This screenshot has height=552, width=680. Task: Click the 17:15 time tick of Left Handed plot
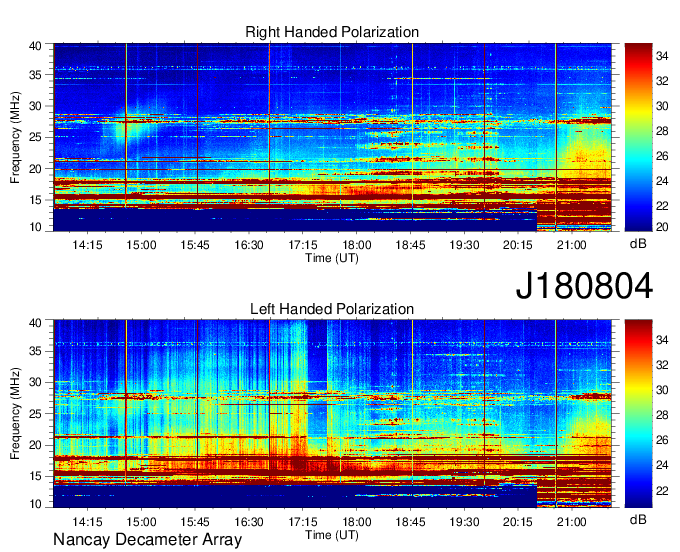tap(303, 522)
